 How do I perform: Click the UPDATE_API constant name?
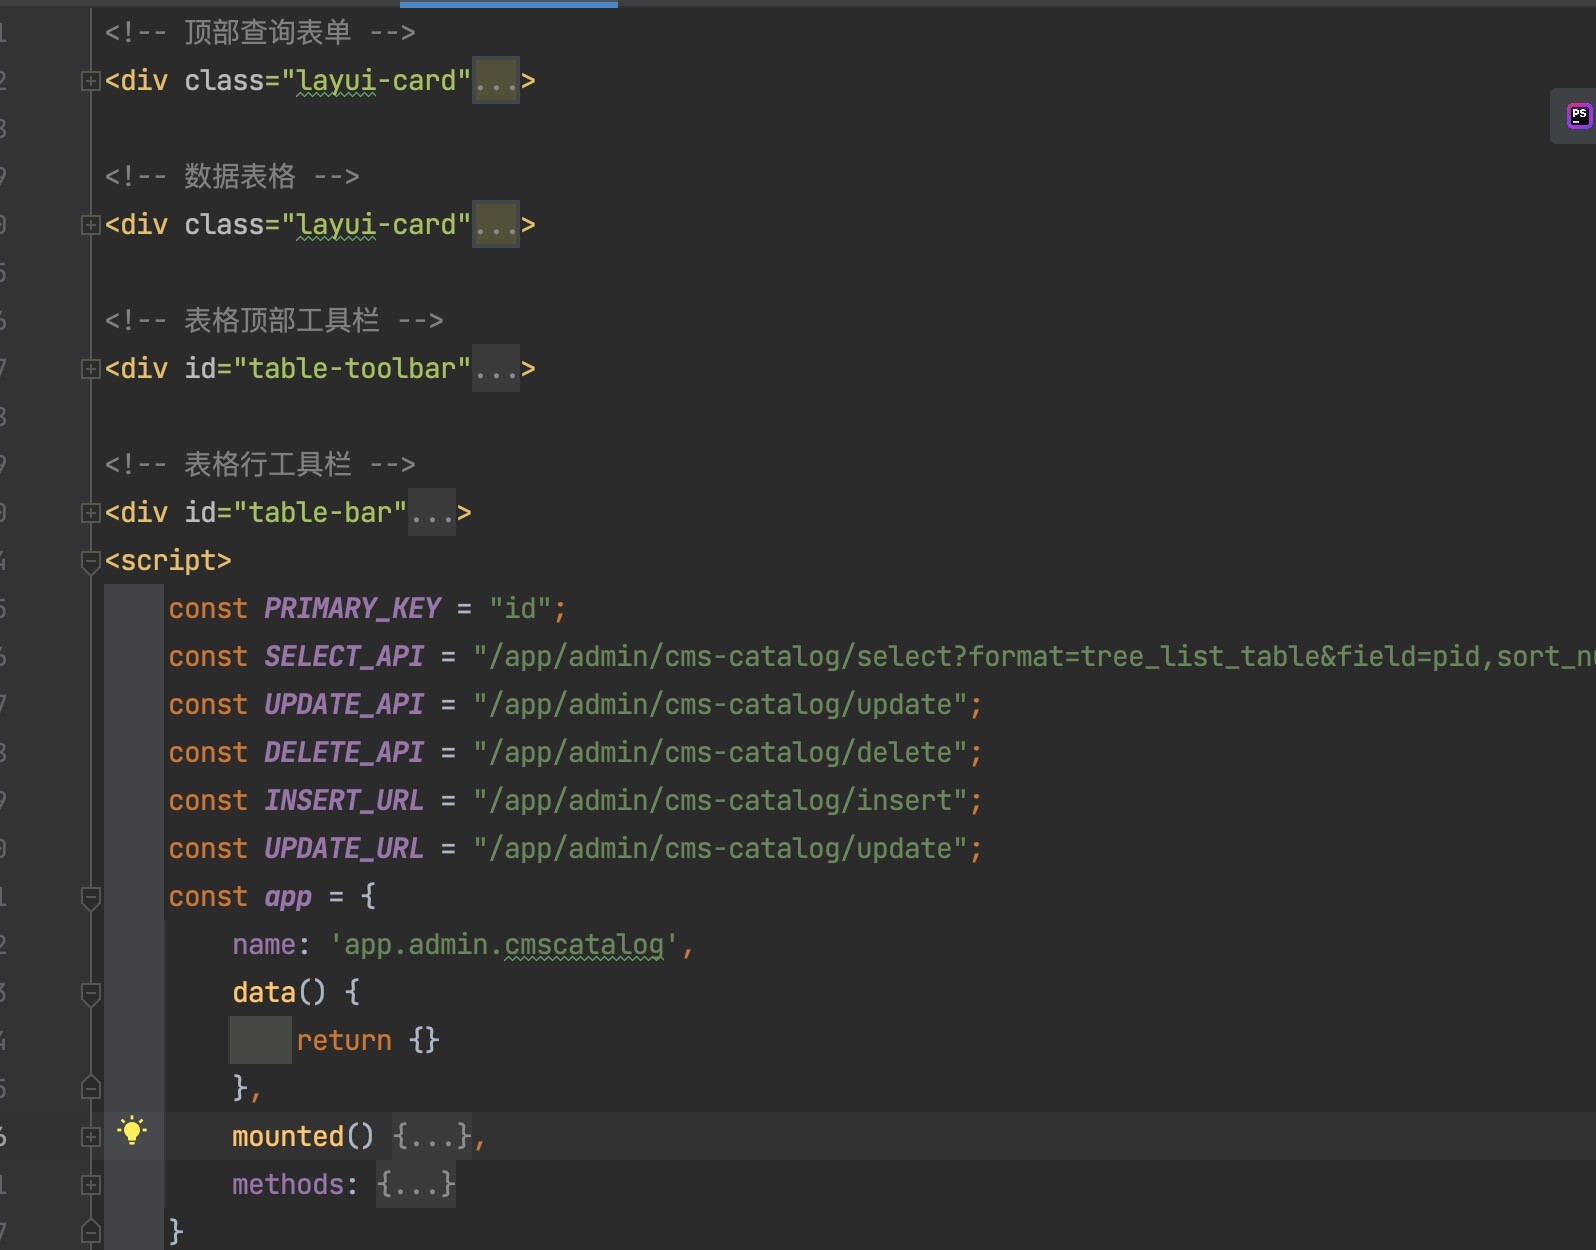344,704
